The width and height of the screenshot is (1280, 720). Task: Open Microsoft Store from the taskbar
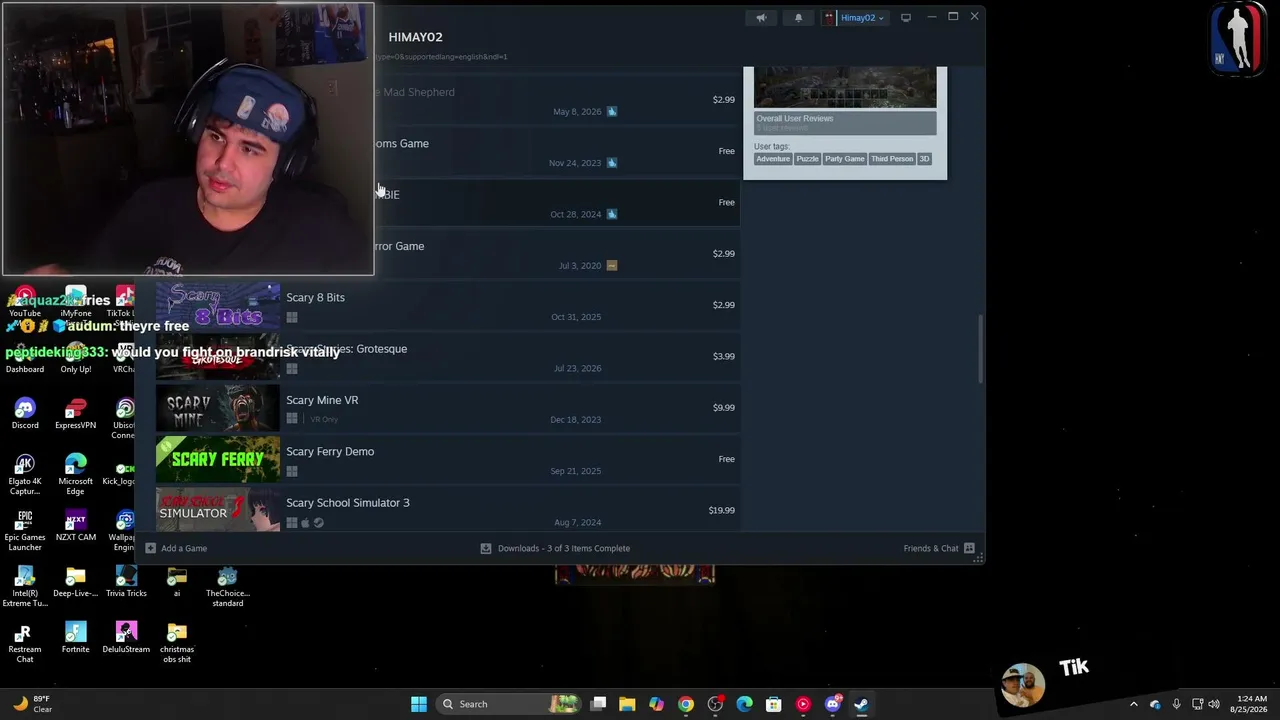[773, 704]
